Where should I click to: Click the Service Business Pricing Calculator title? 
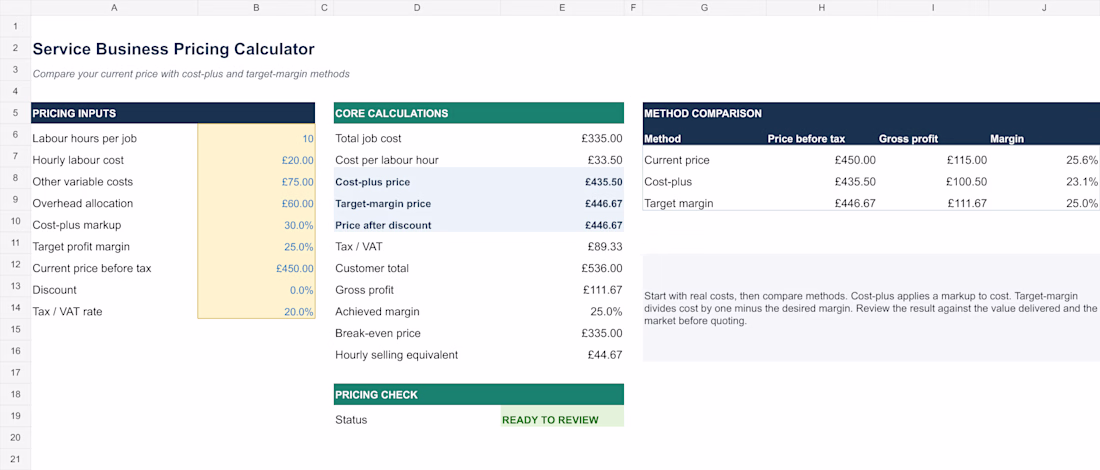pyautogui.click(x=173, y=49)
